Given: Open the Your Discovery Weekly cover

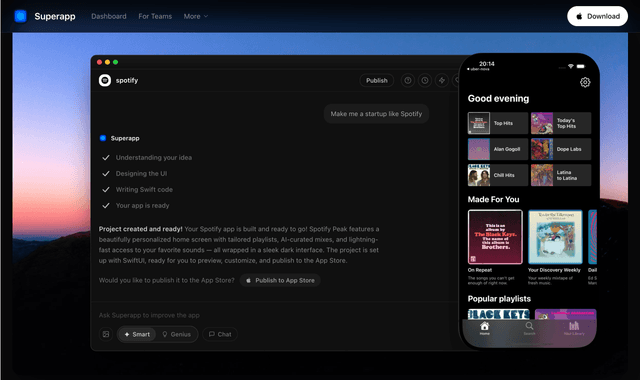Looking at the screenshot, I should (x=555, y=237).
